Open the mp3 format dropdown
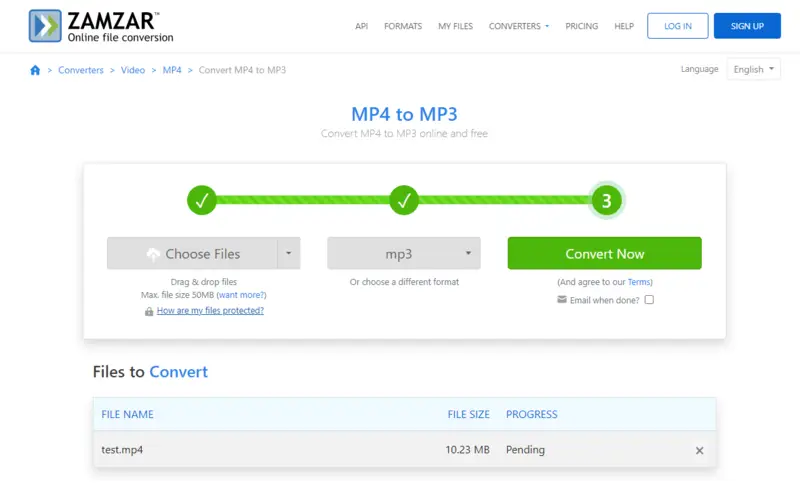This screenshot has height=492, width=800. (x=404, y=253)
